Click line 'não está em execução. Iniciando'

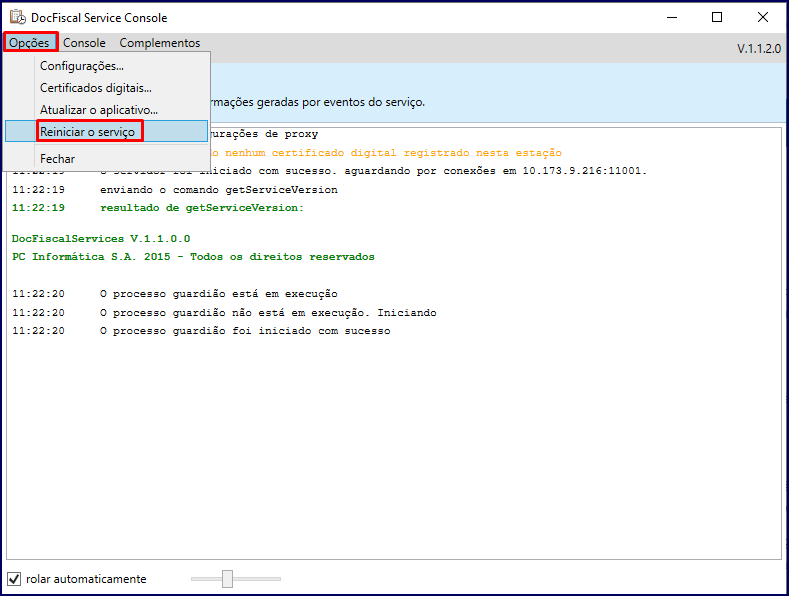(268, 313)
